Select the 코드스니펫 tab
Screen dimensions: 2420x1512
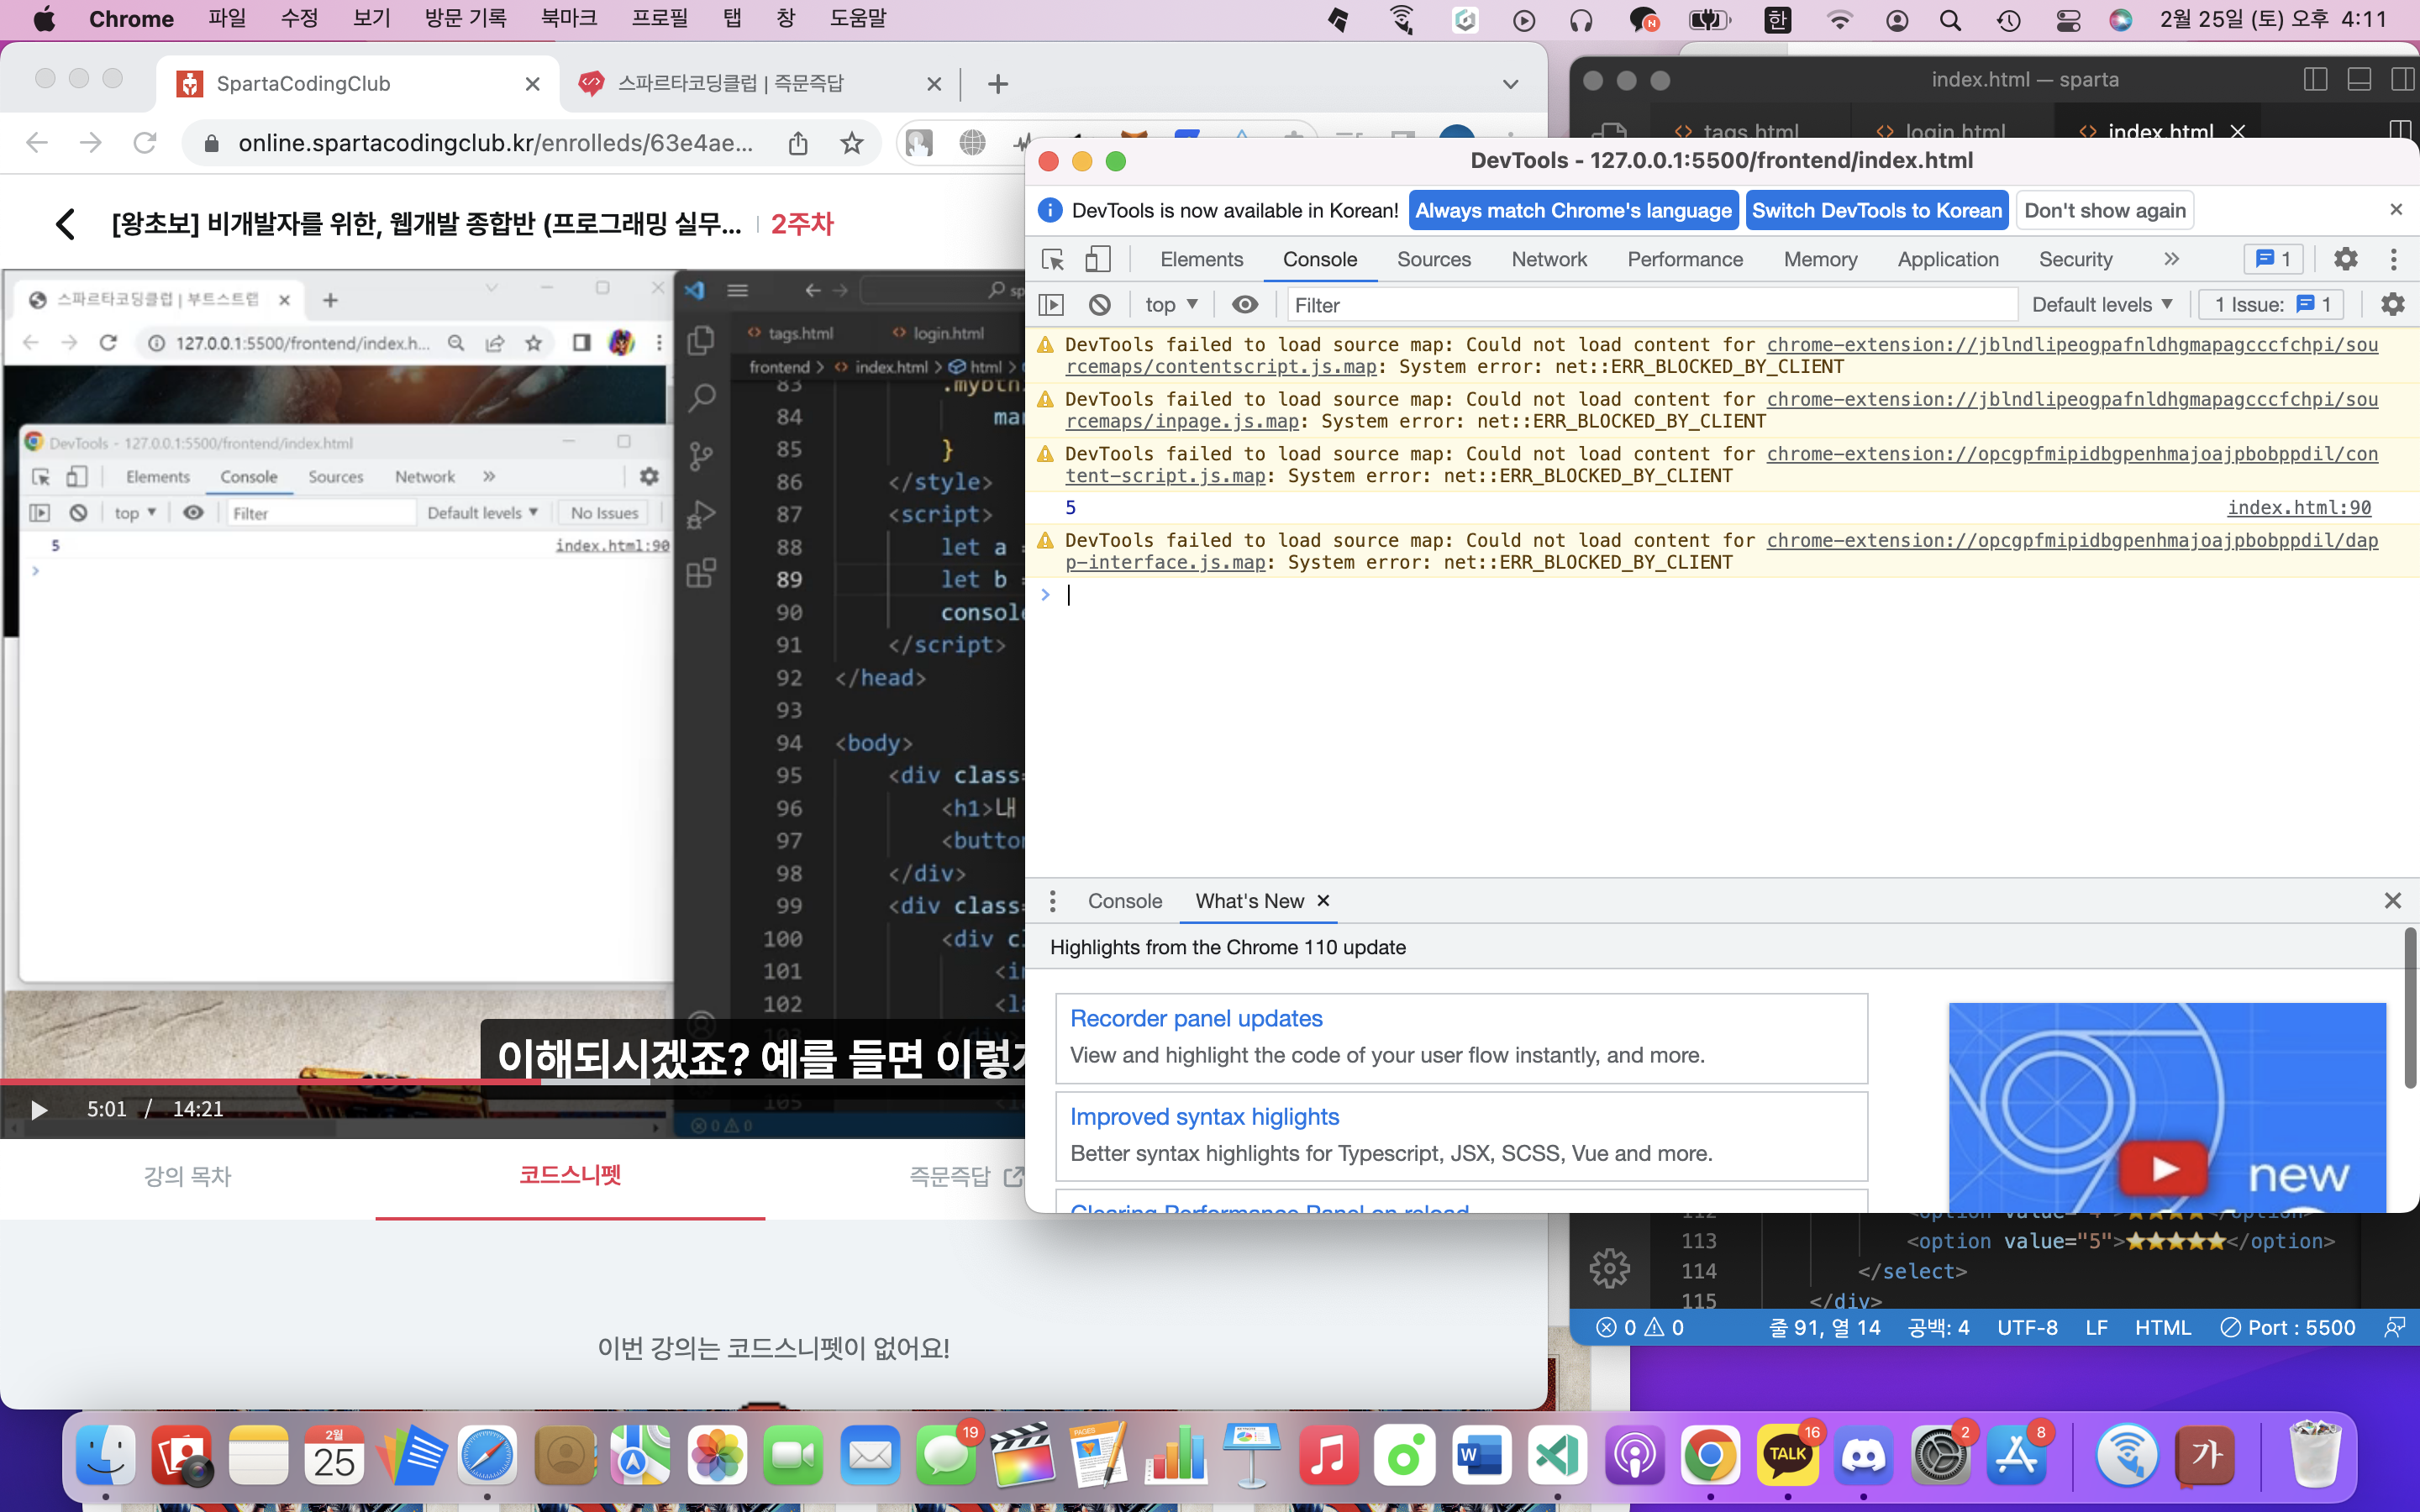(570, 1175)
